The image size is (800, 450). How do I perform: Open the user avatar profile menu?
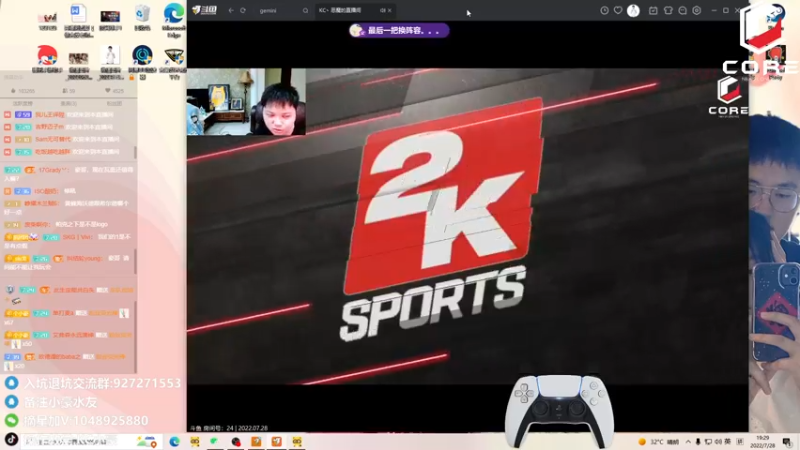coord(633,10)
